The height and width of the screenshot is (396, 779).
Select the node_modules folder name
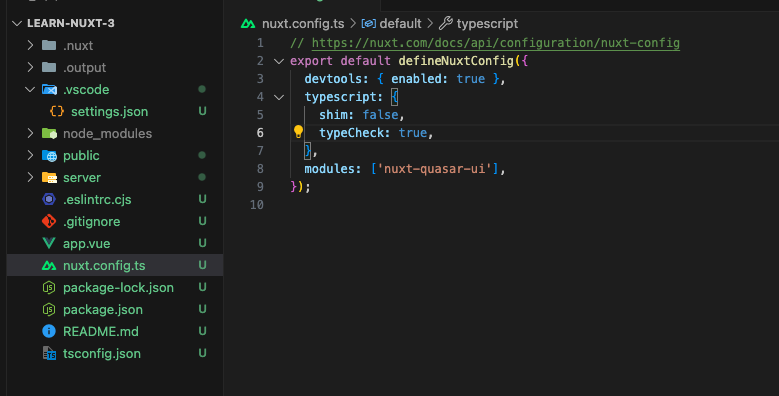107,133
